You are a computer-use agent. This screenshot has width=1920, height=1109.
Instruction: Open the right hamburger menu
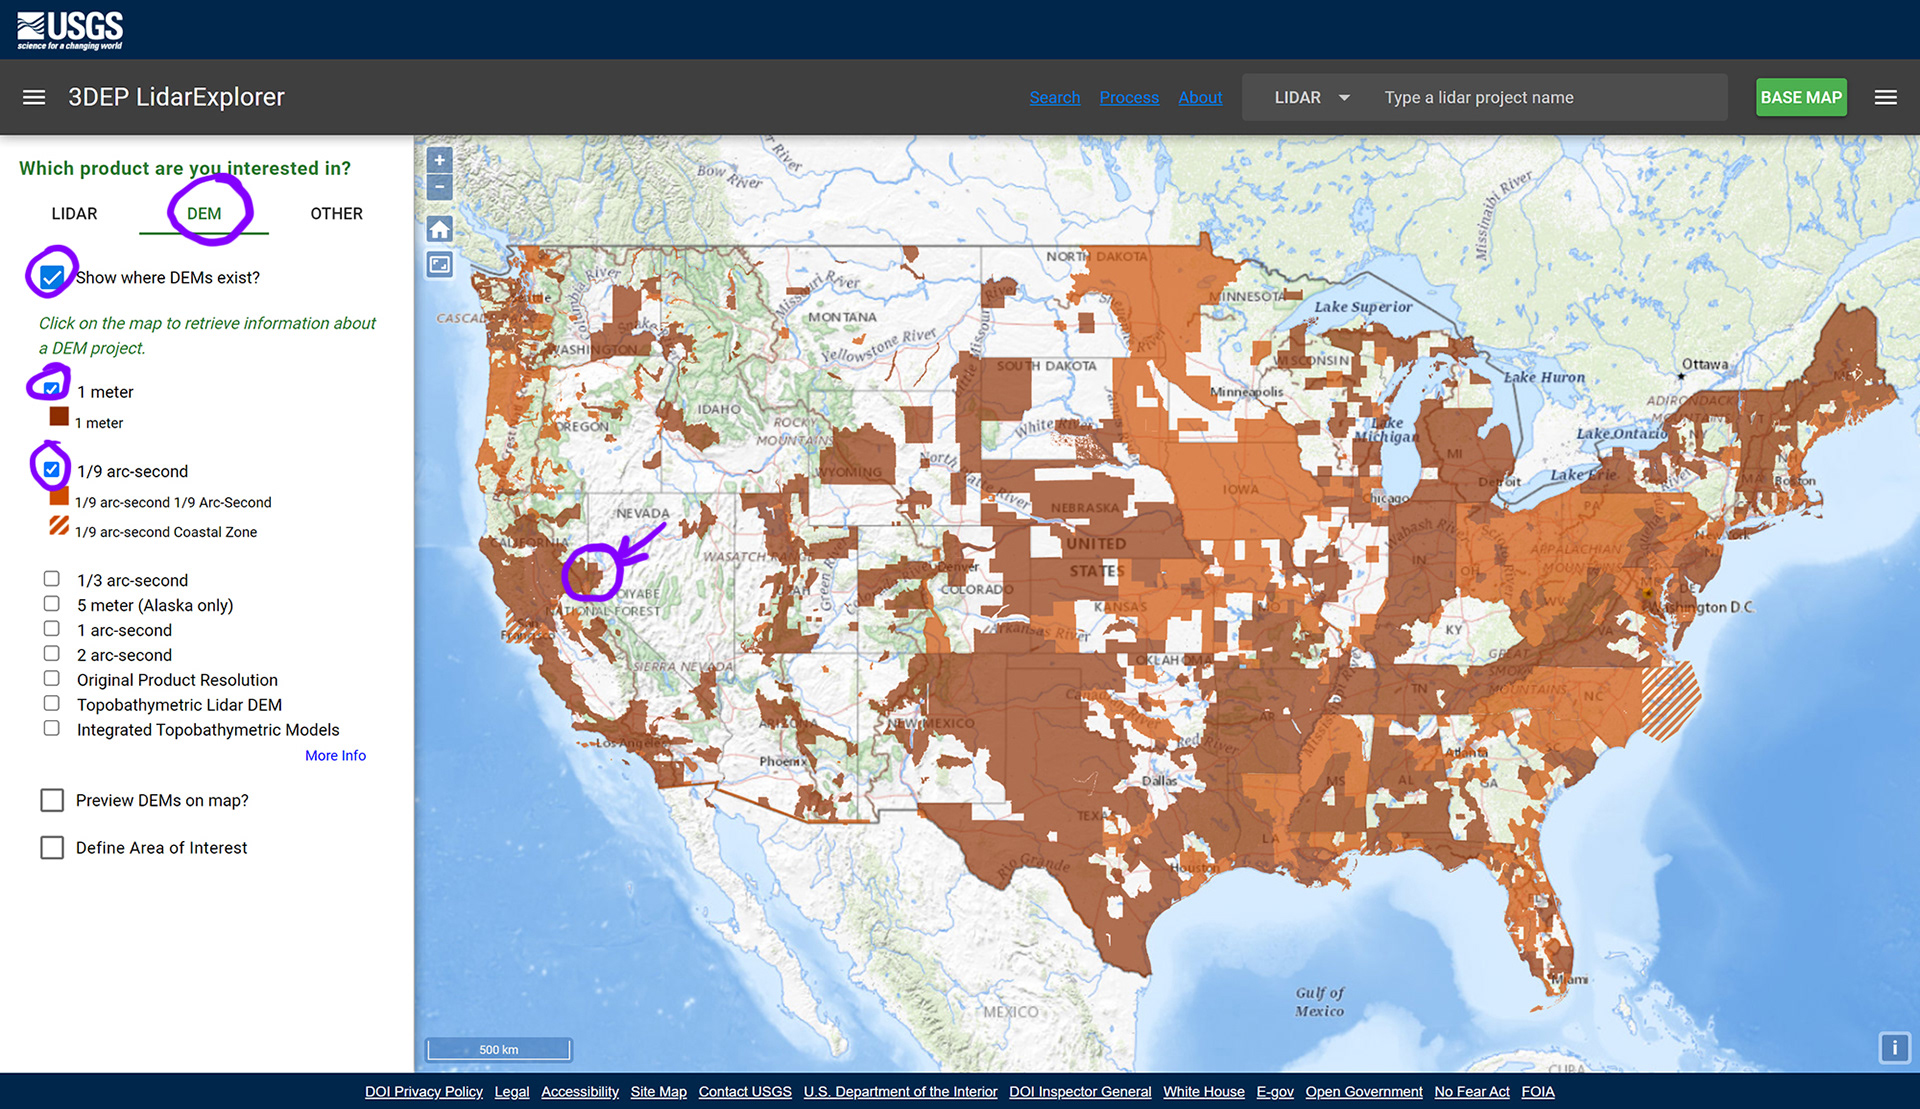pyautogui.click(x=1885, y=97)
